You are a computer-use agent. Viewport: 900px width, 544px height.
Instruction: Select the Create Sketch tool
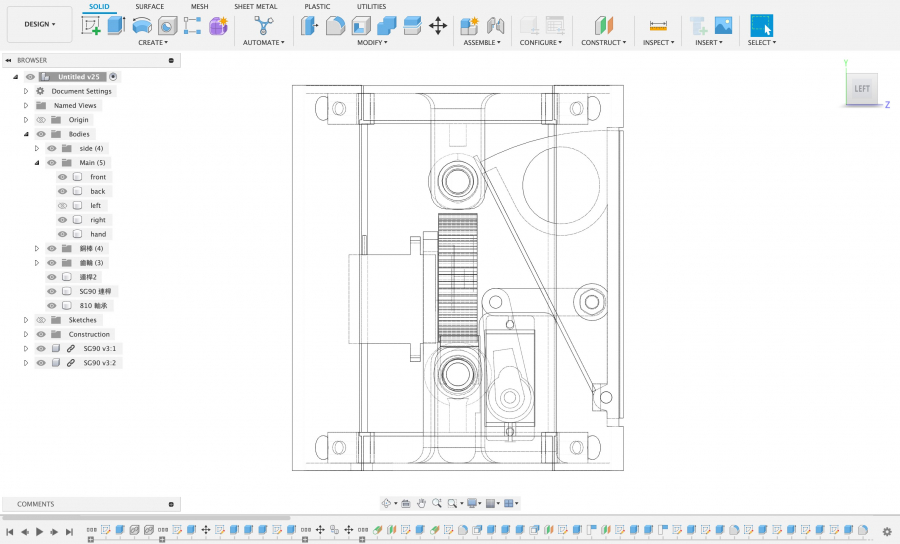point(91,26)
